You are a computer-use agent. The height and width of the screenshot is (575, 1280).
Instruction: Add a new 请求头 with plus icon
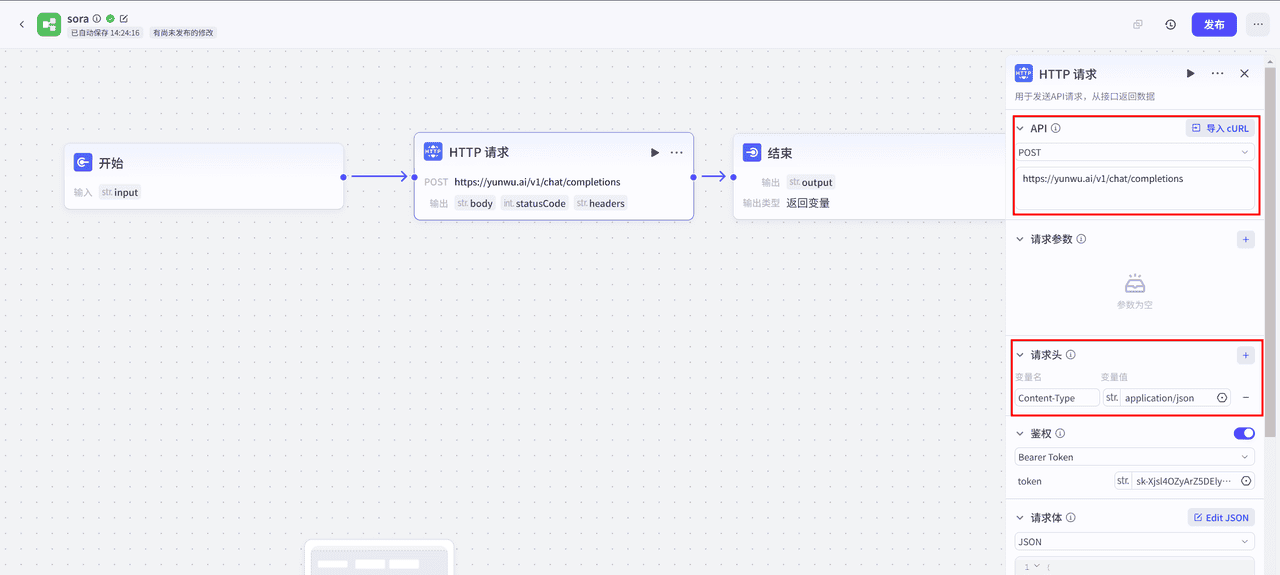[x=1245, y=355]
